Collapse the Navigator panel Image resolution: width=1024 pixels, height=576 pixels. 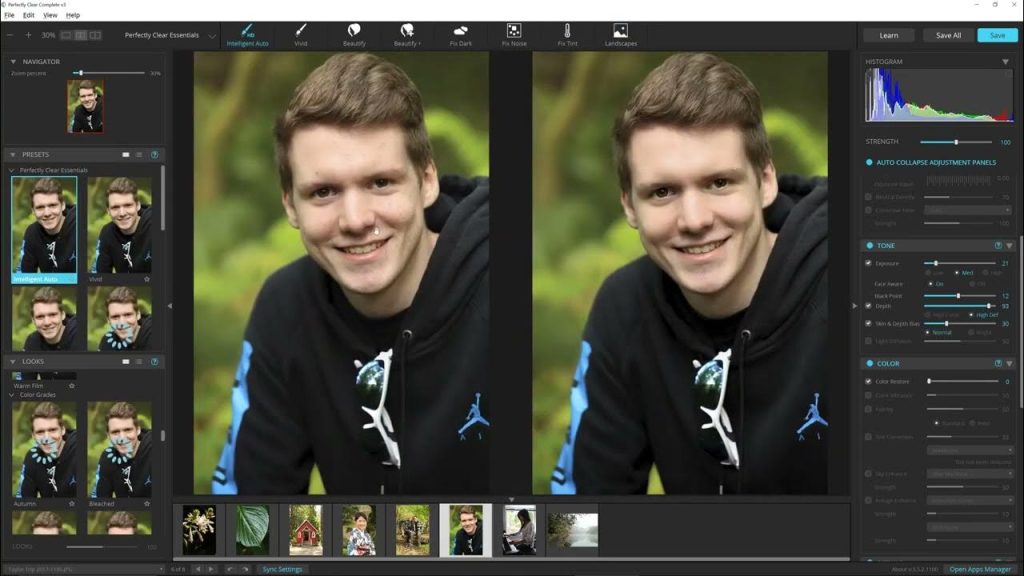coord(13,61)
